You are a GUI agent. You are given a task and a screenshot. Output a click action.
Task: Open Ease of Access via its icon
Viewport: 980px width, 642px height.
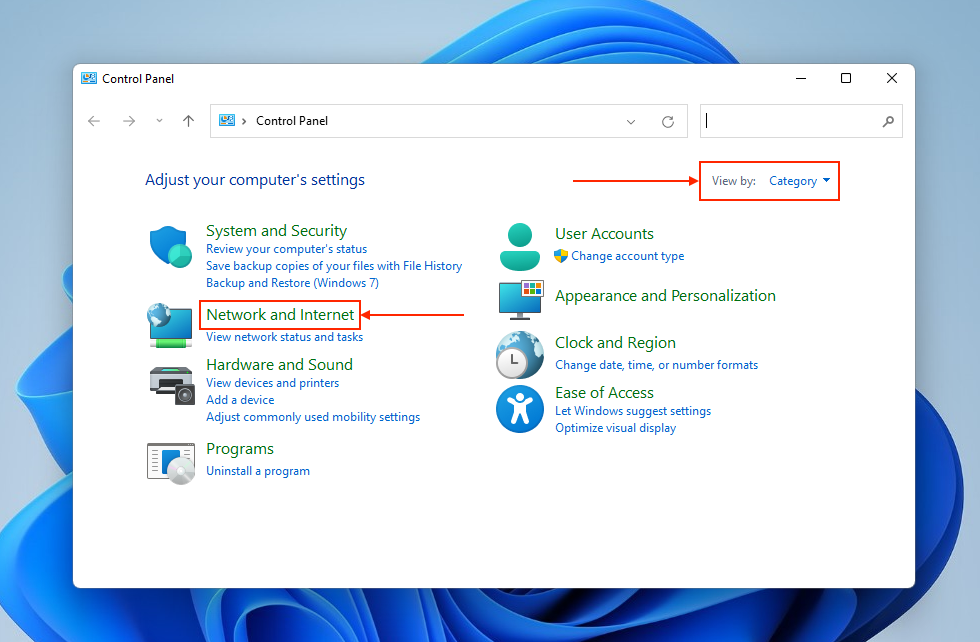click(519, 409)
